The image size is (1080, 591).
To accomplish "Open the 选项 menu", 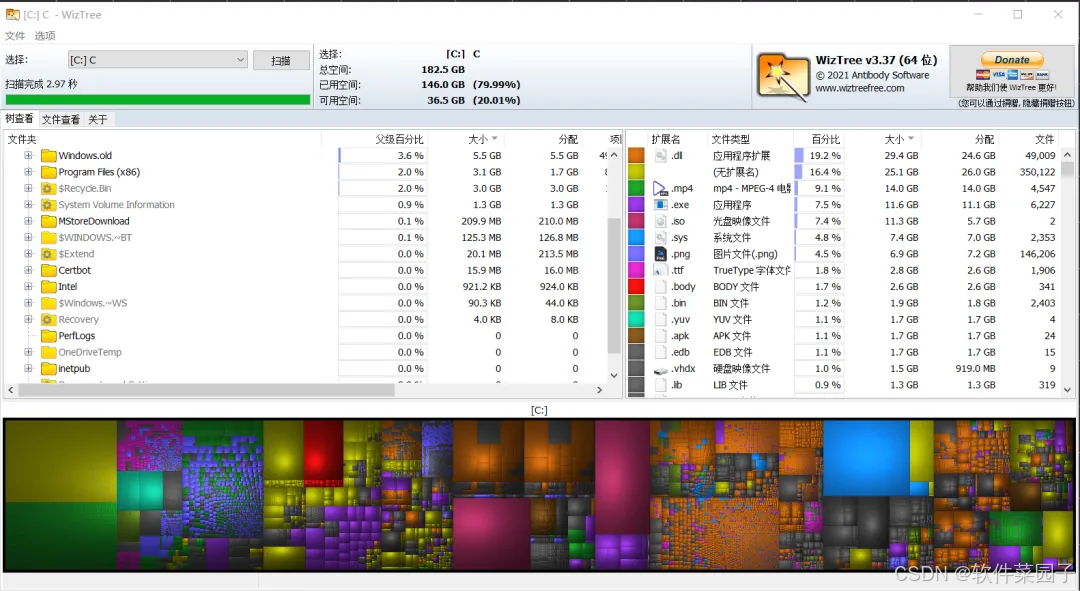I will [x=45, y=36].
